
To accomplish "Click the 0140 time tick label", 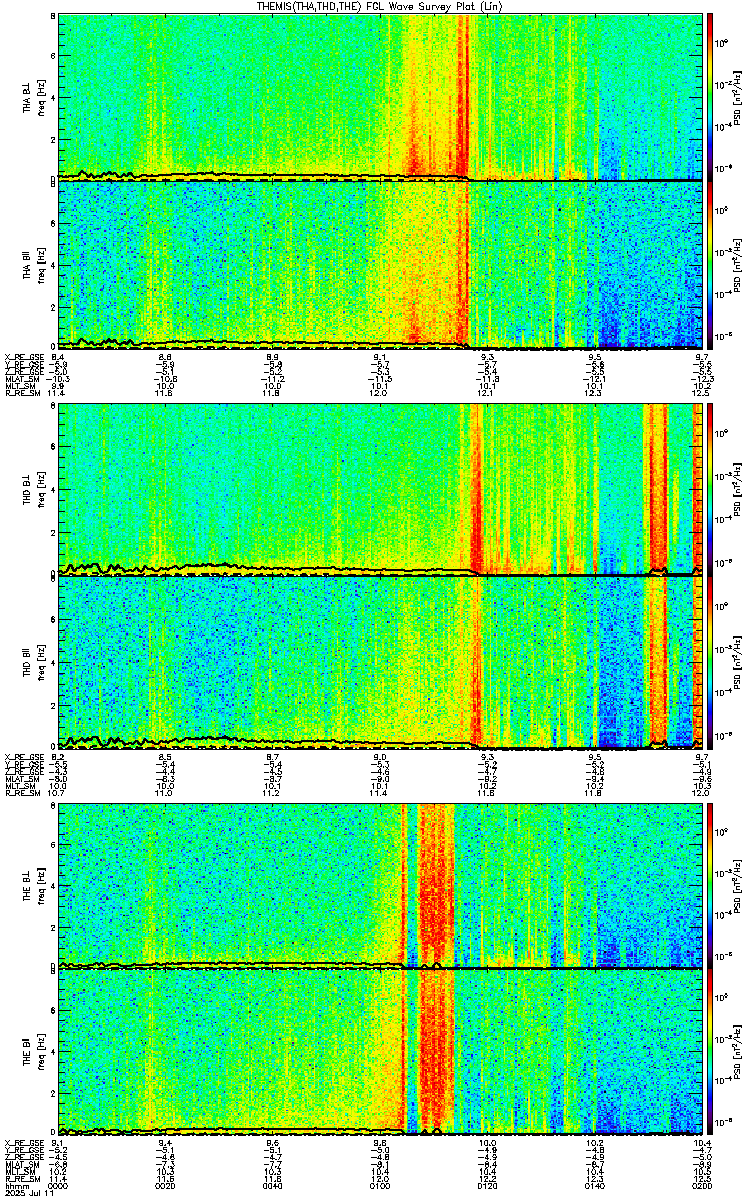I will coord(593,1187).
